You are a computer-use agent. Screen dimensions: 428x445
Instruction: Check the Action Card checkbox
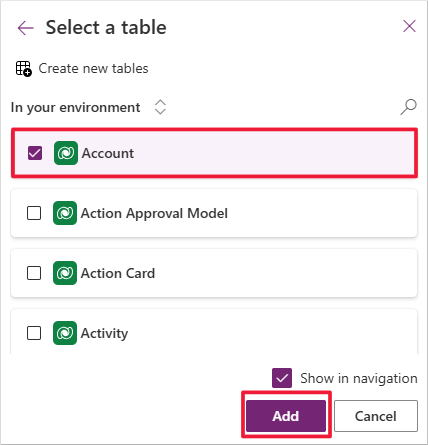click(34, 273)
